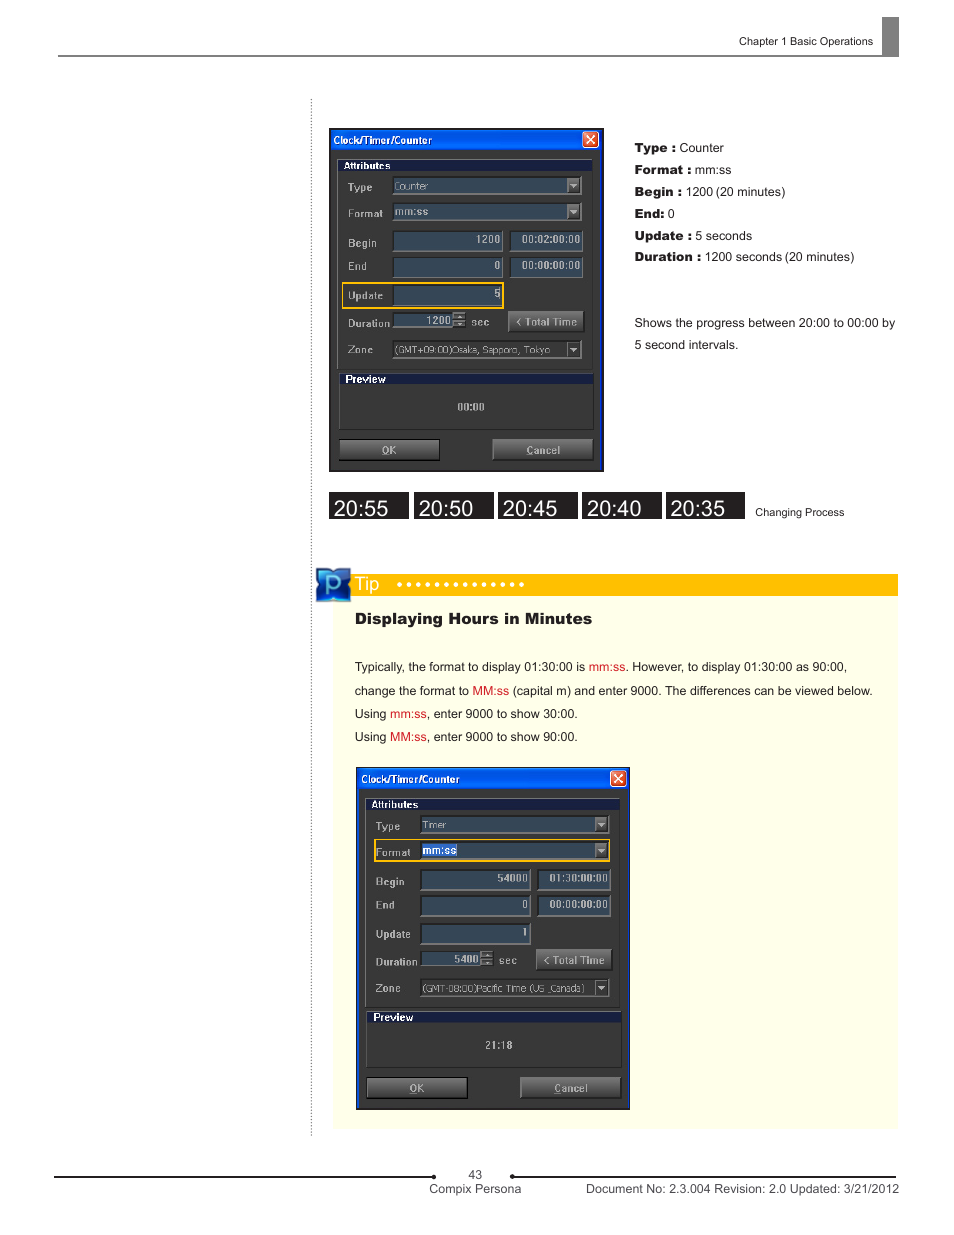Viewport: 954px width, 1235px height.
Task: Click the heading Displaying Hours in Minutes
Action: coord(473,619)
